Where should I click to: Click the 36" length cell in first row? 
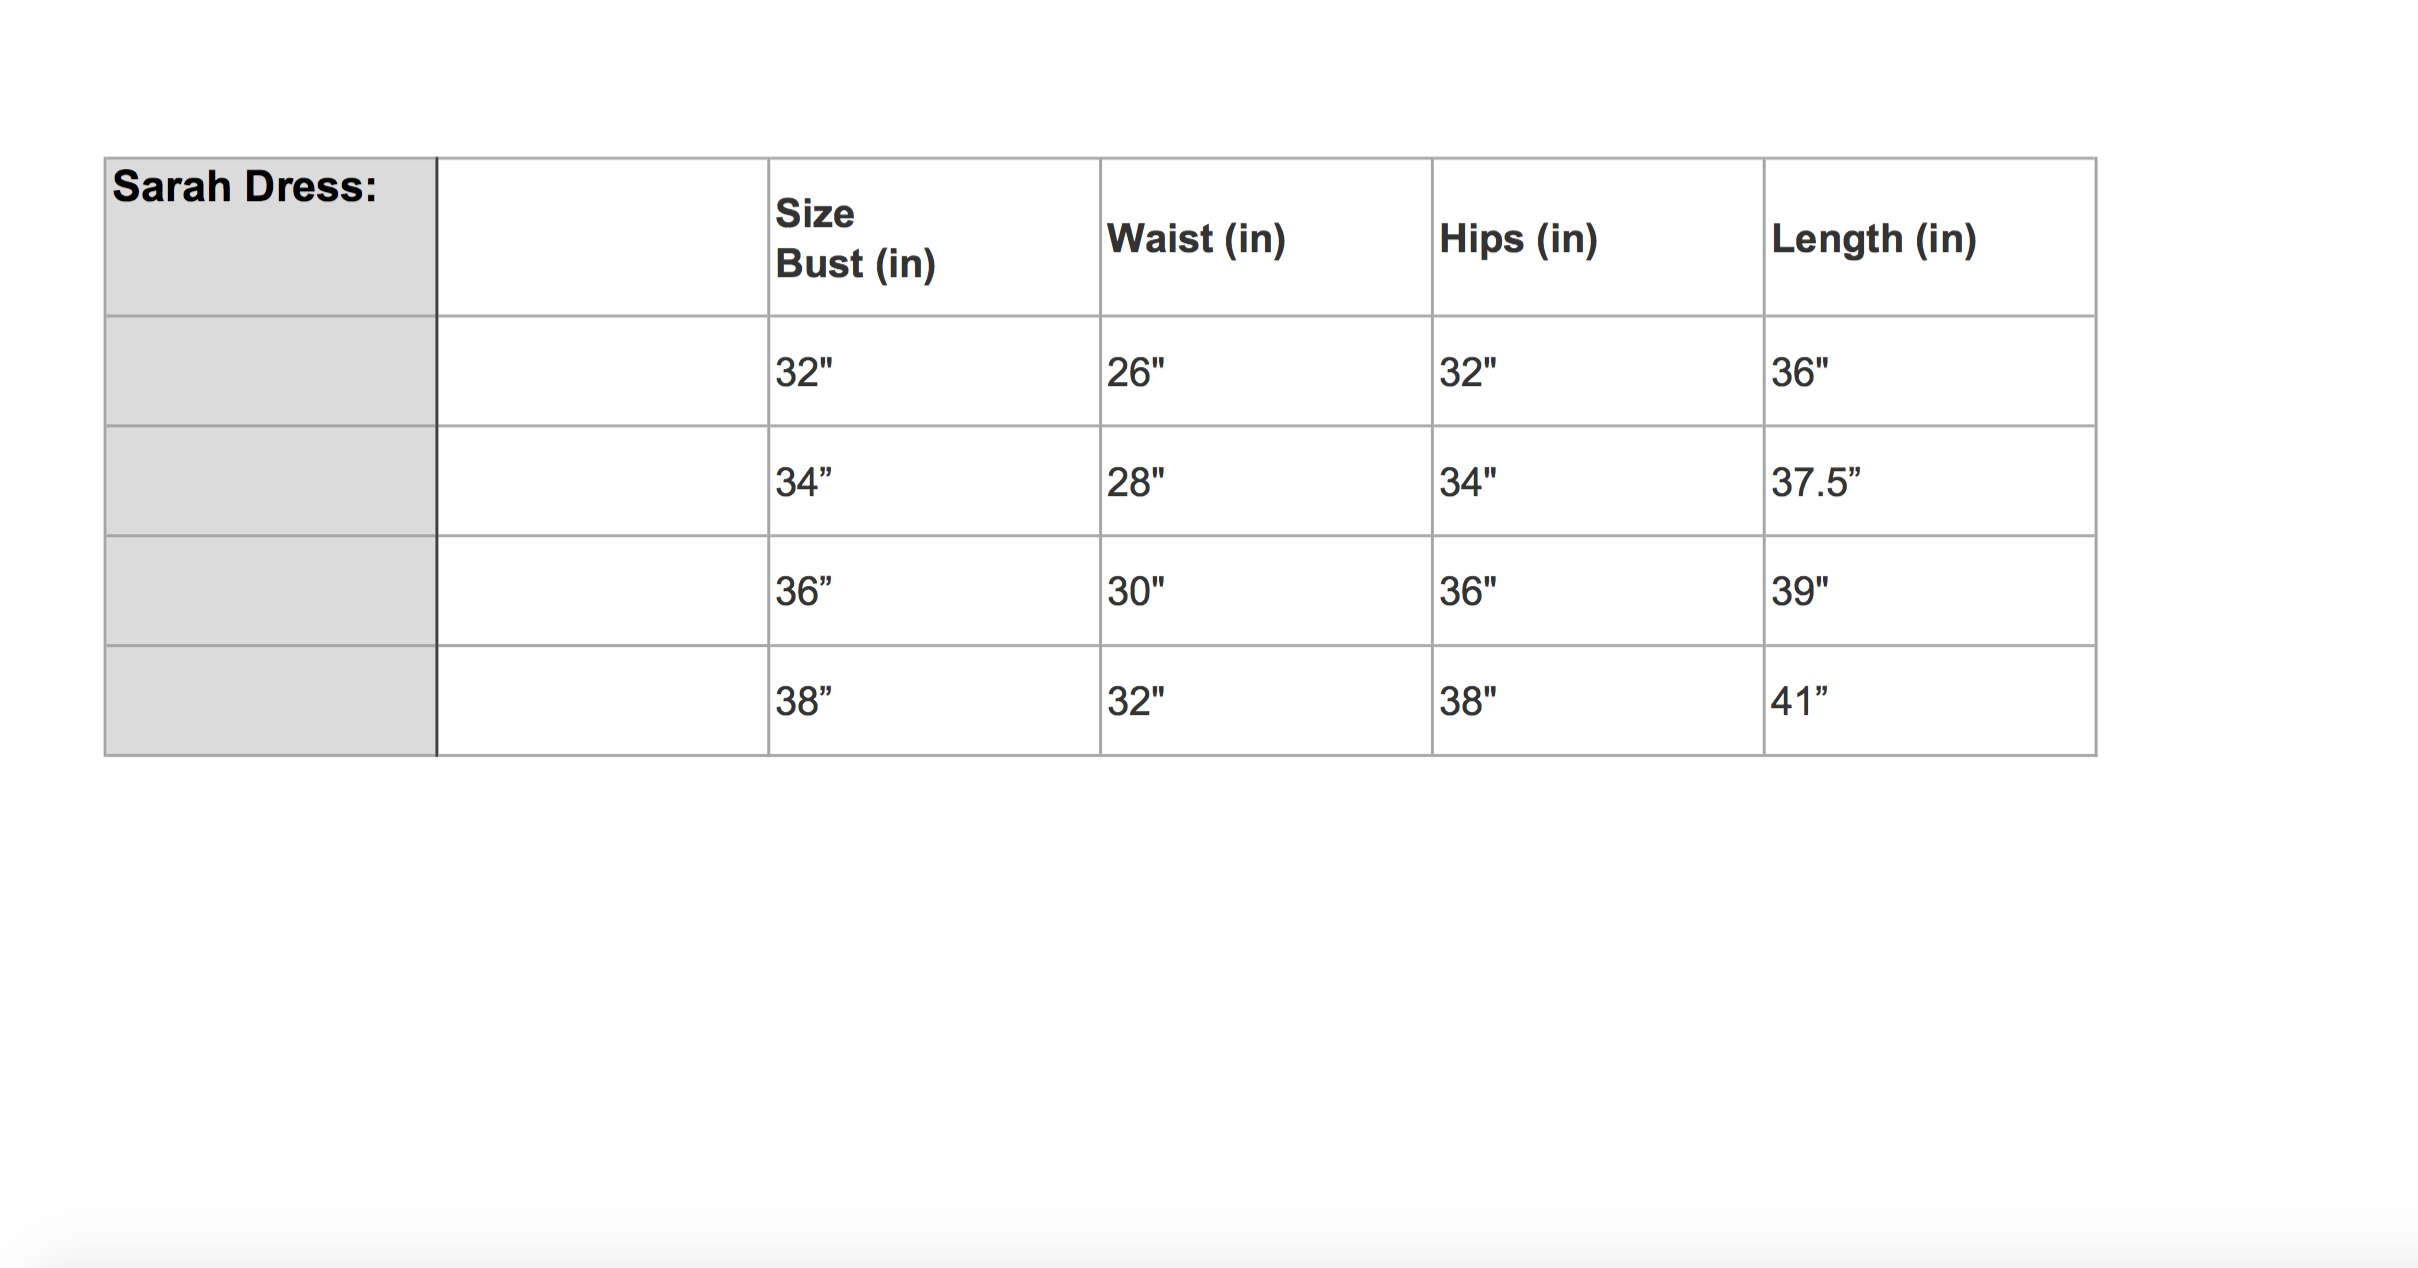click(x=1800, y=372)
